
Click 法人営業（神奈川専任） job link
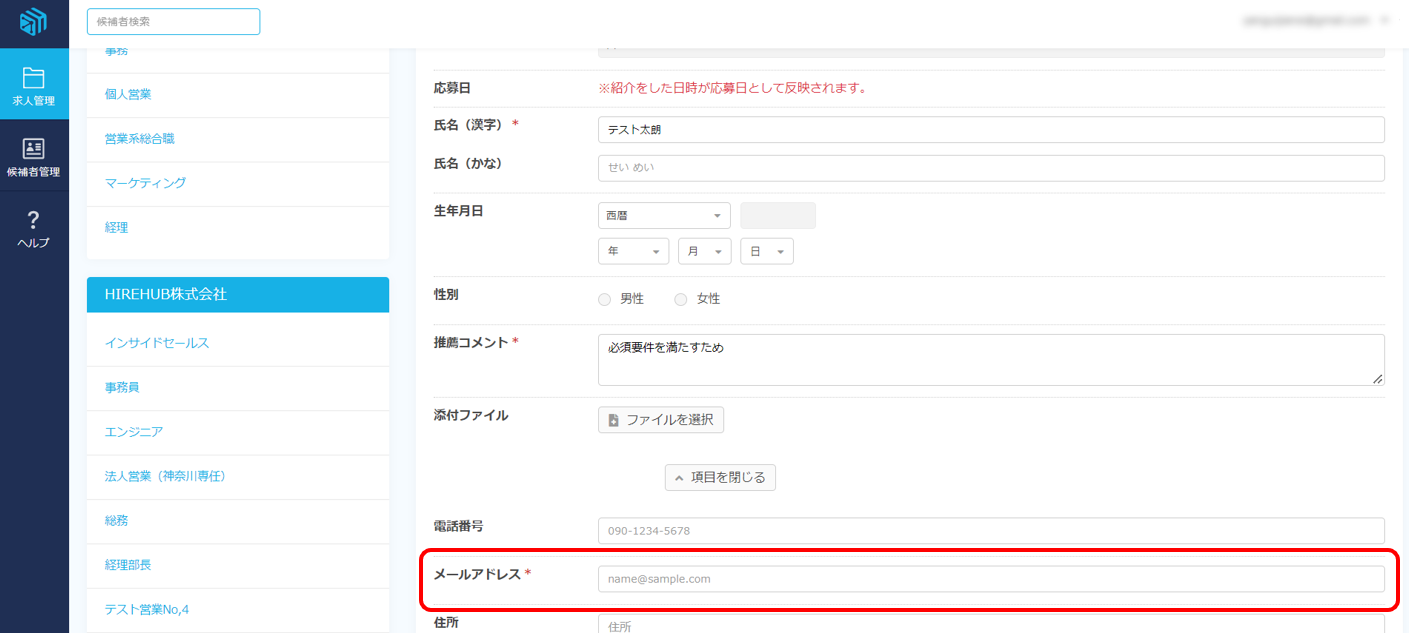tap(165, 476)
